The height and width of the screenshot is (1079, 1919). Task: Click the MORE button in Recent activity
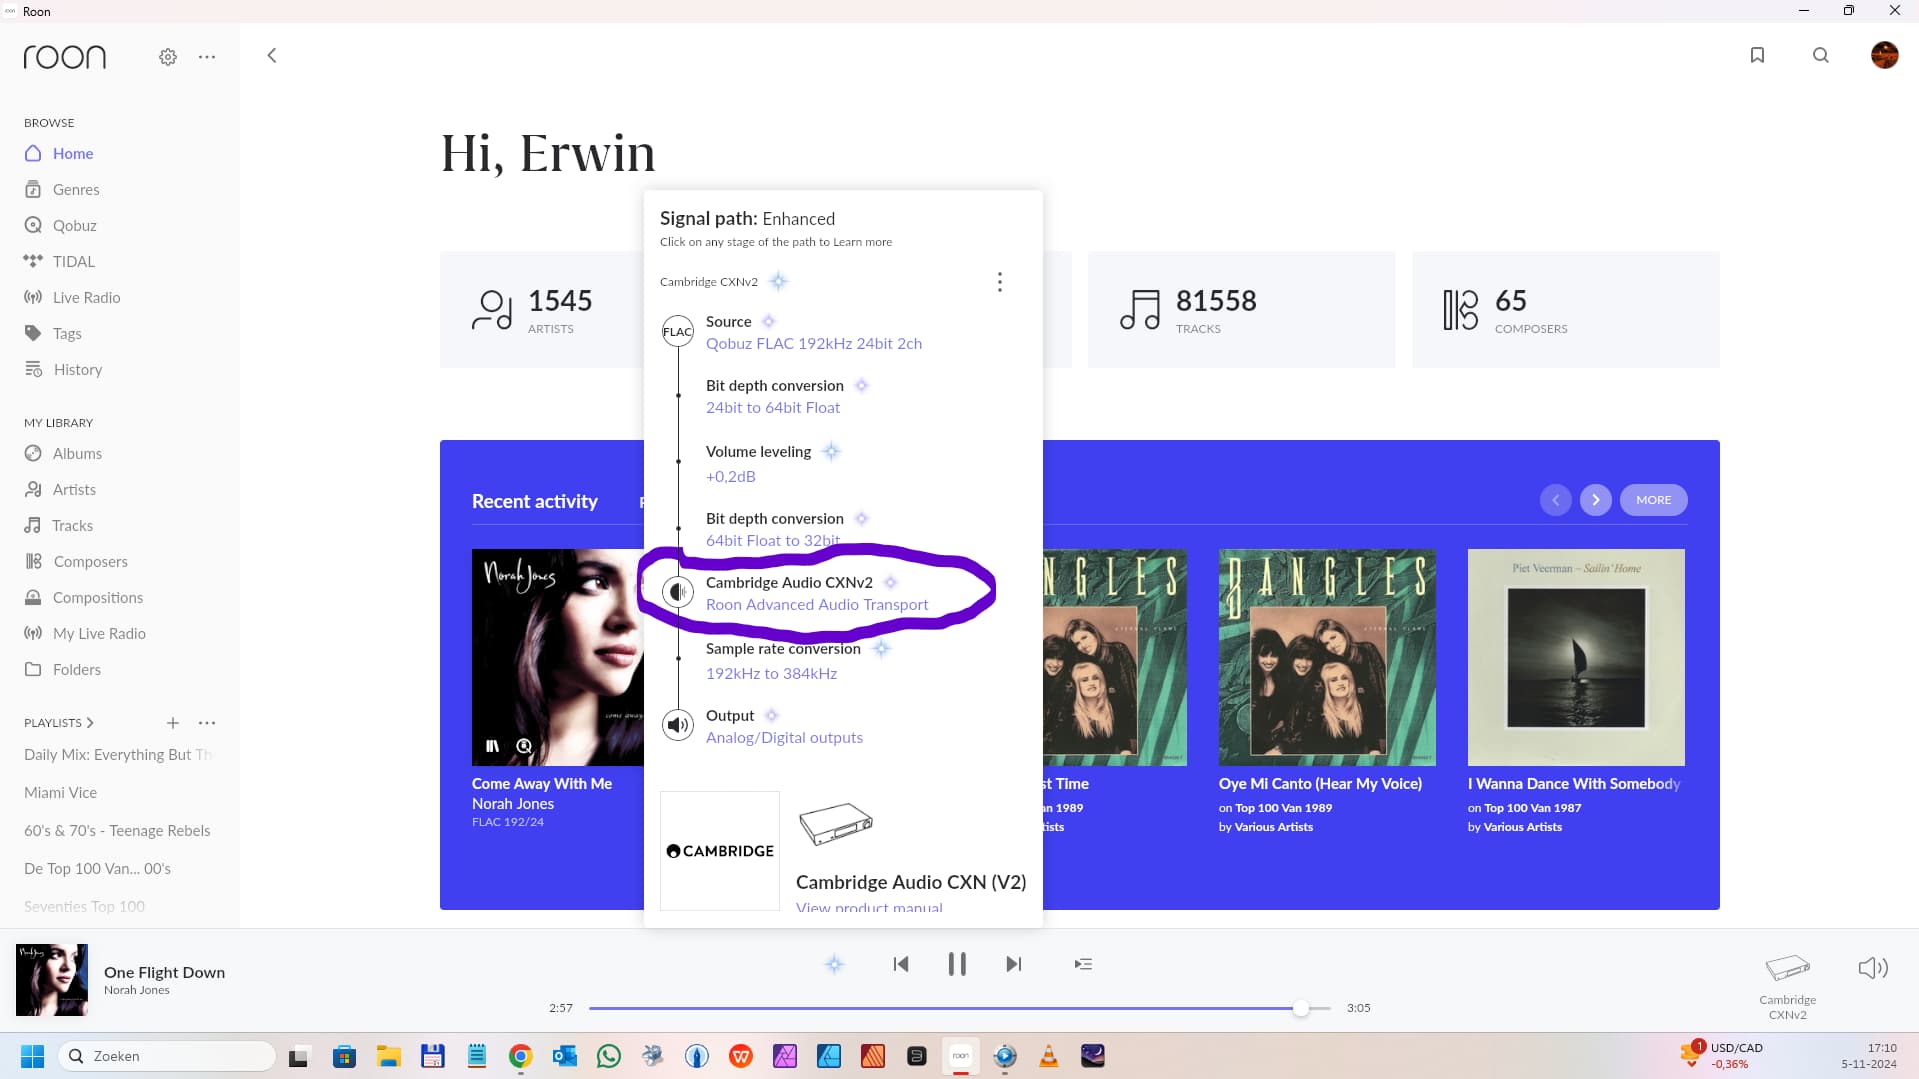[x=1653, y=500]
